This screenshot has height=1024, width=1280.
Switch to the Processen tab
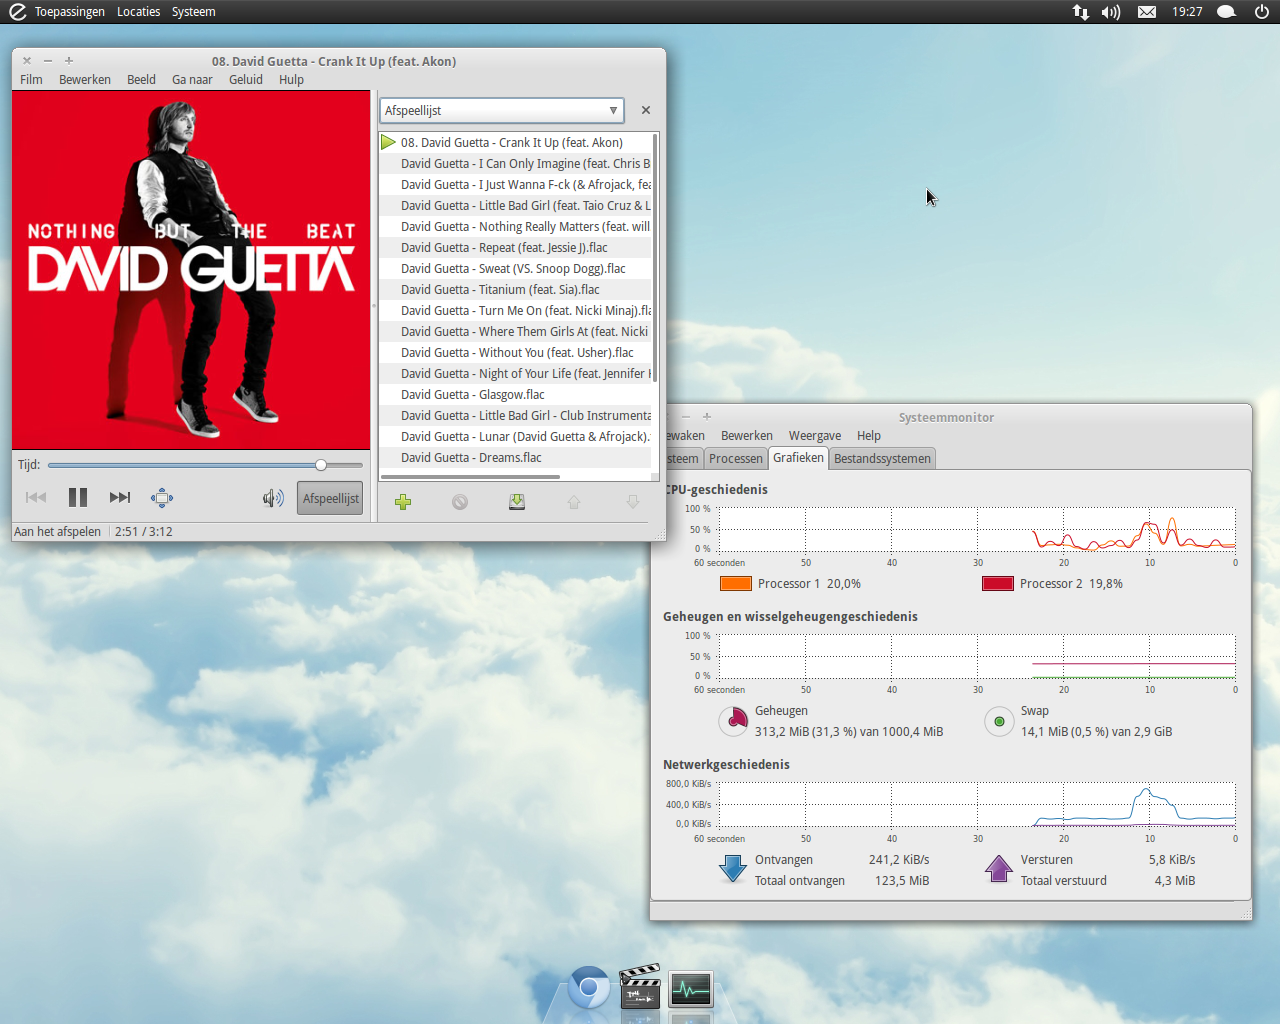735,459
